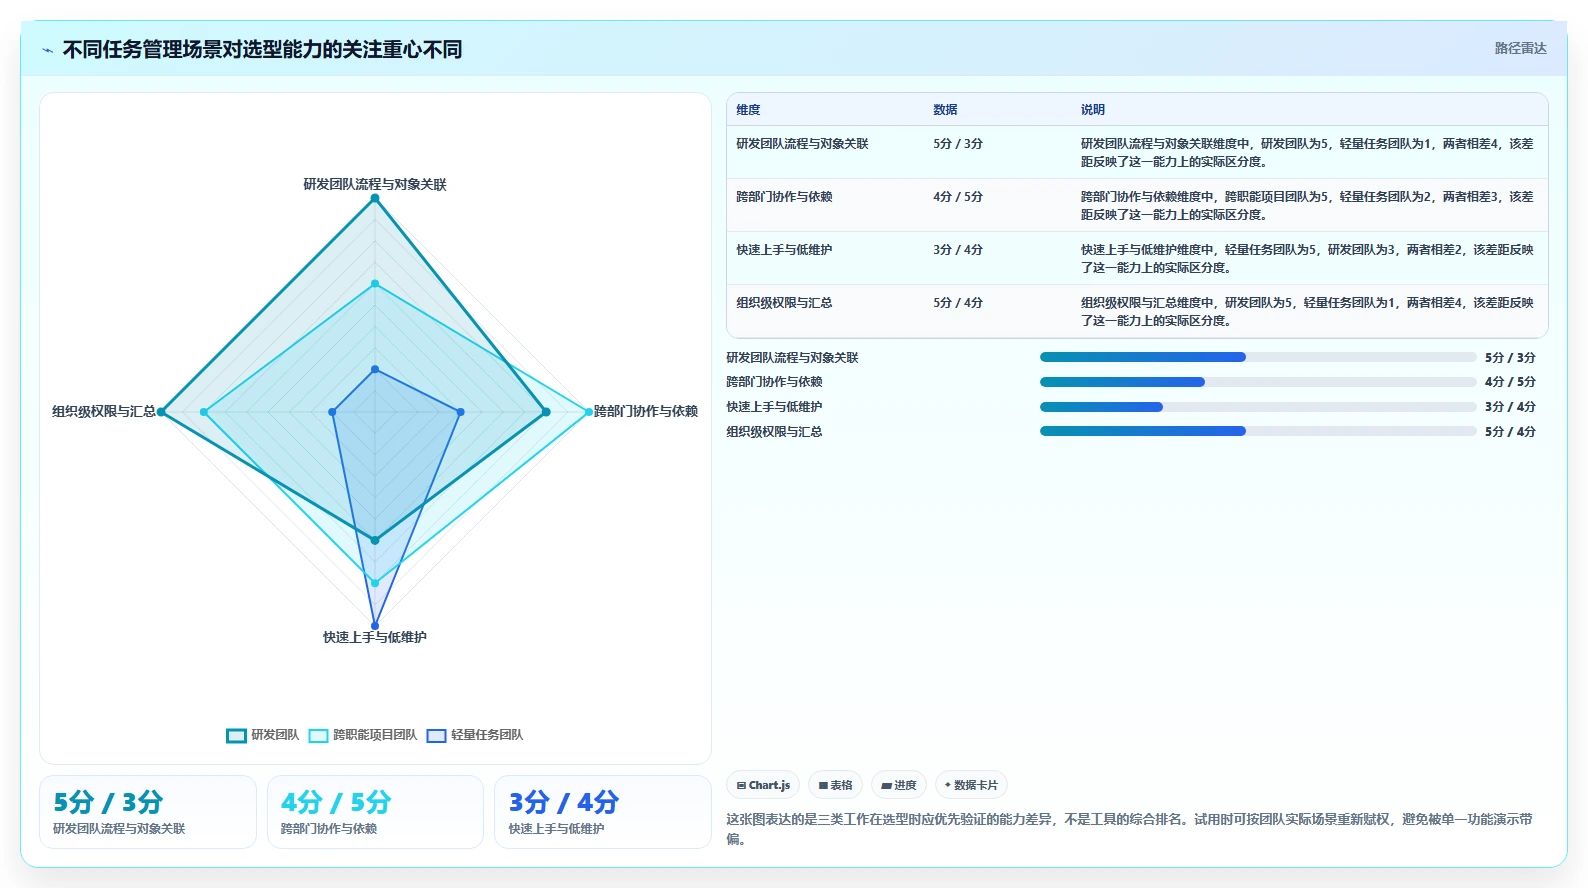Select table row 快速上手与低维护

[1137, 258]
